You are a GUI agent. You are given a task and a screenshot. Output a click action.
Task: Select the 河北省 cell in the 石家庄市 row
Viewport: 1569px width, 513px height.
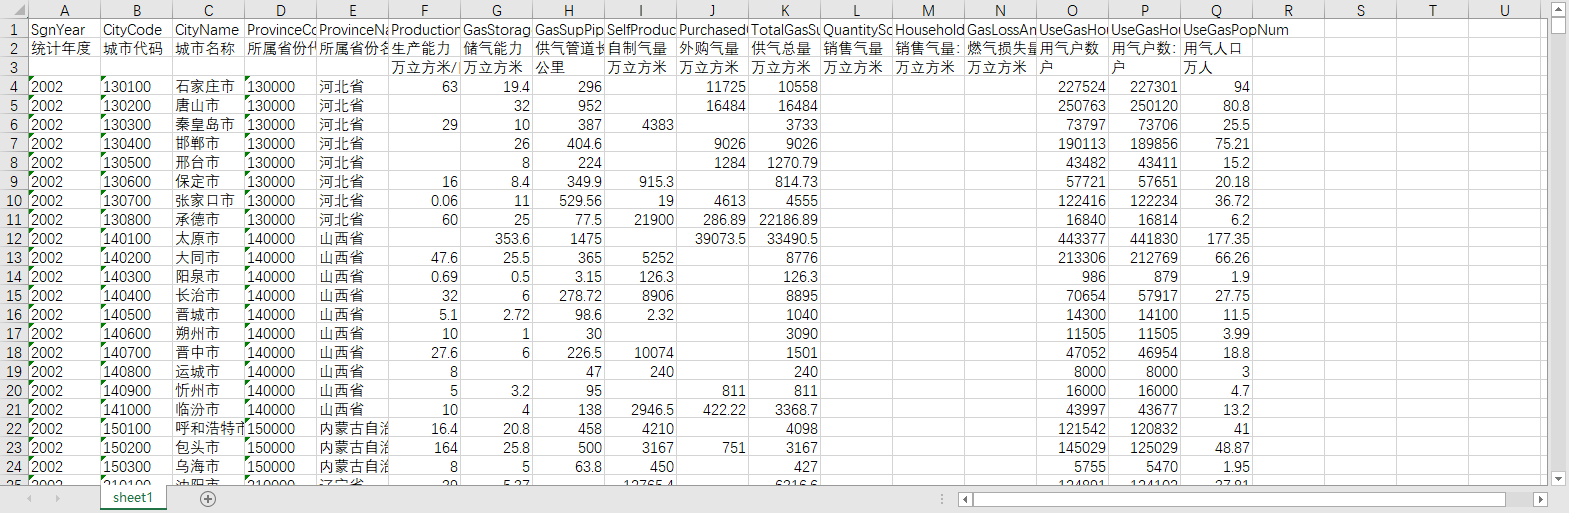(352, 87)
